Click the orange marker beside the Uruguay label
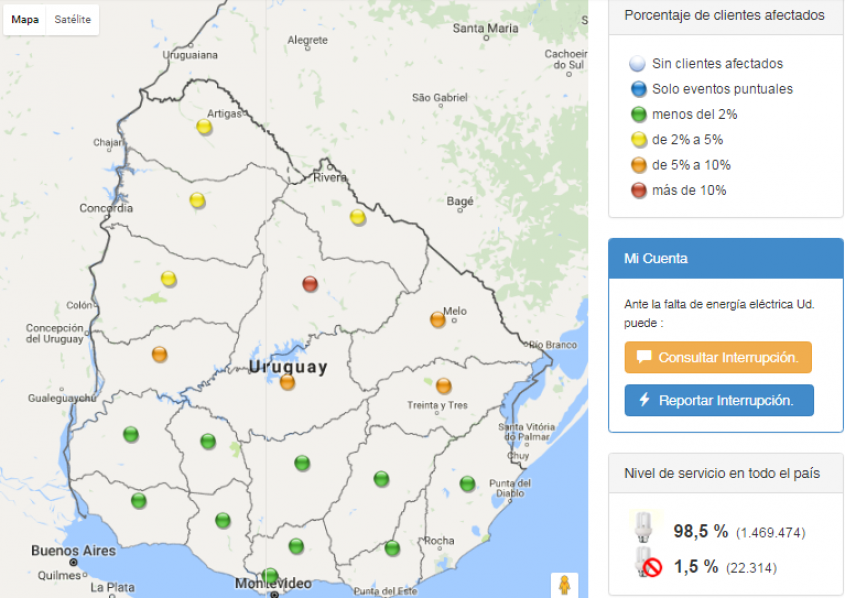Viewport: 845px width, 598px height. point(288,382)
